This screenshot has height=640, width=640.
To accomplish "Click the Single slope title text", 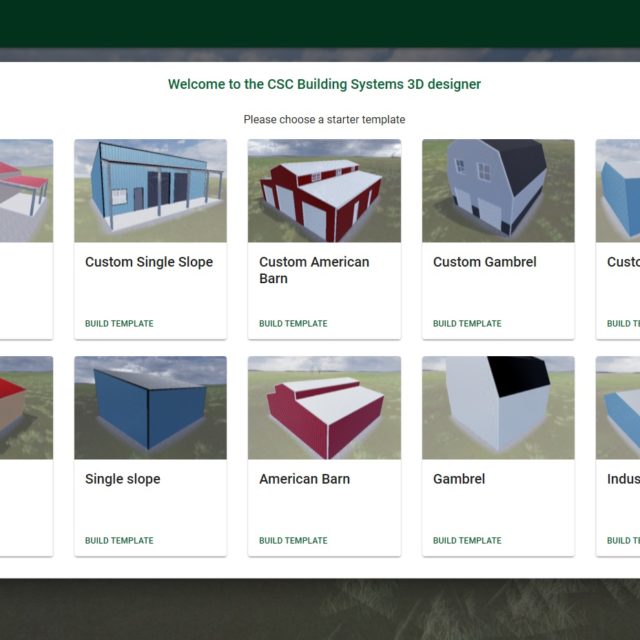I will point(122,479).
